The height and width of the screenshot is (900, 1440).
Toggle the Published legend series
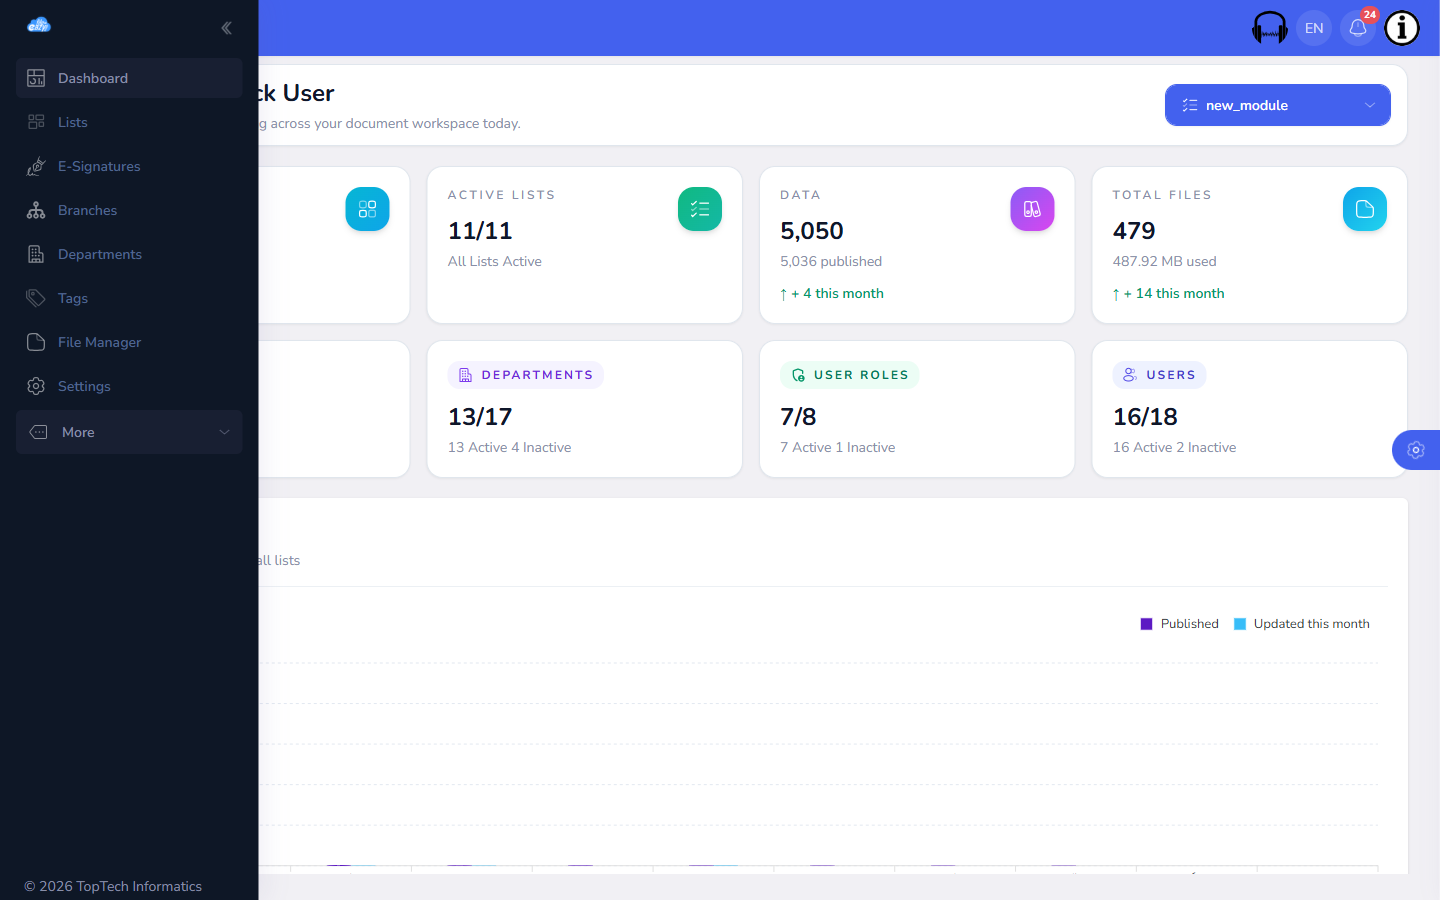click(x=1180, y=624)
